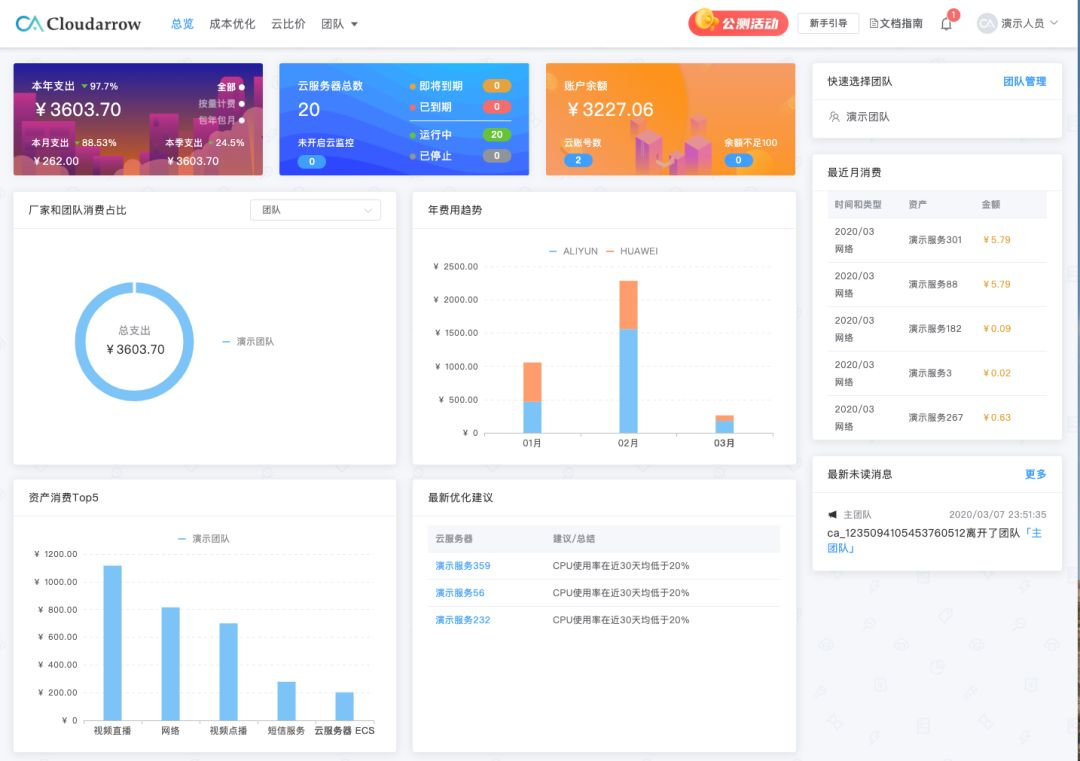Click the 云账号数 badge 2

coord(578,160)
